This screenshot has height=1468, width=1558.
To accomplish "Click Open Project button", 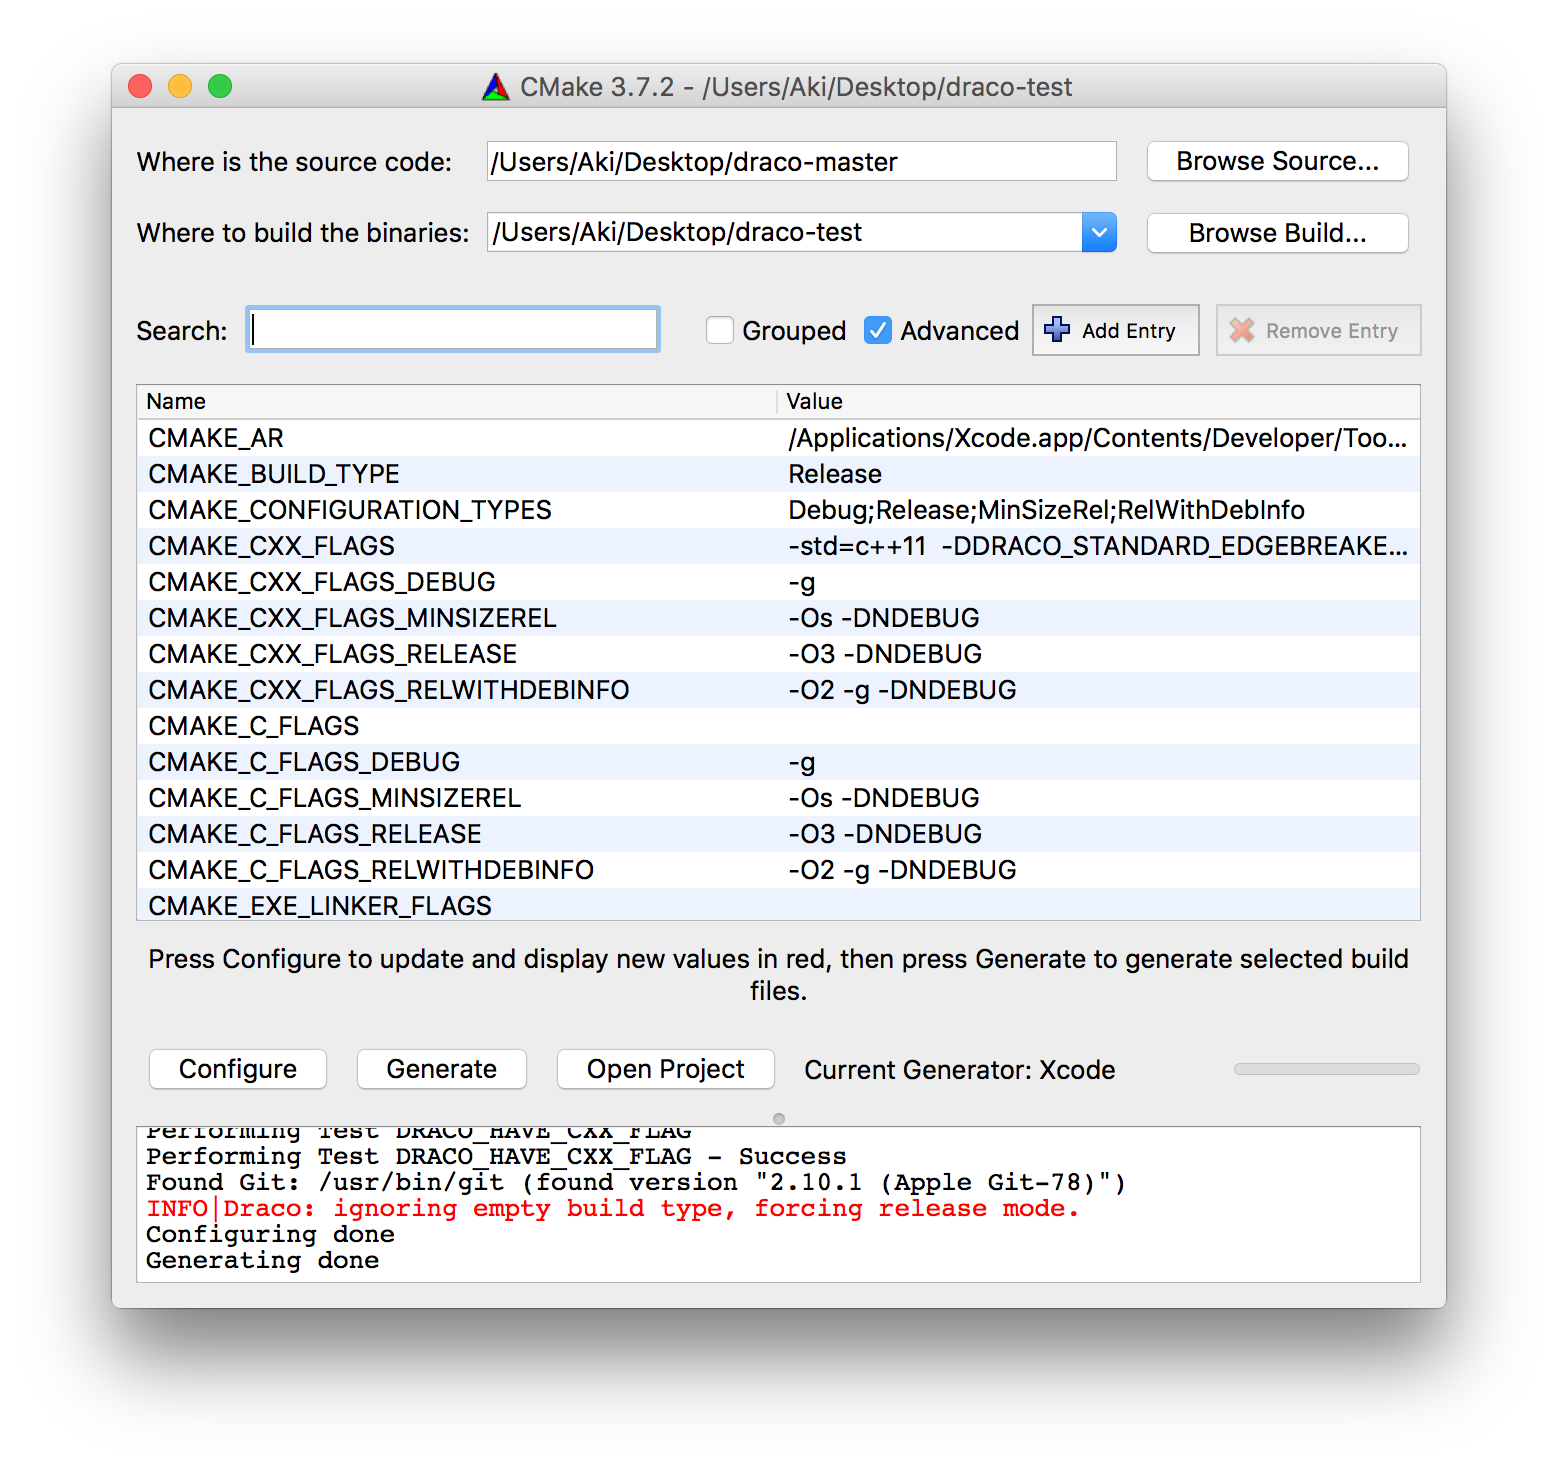I will pos(665,1069).
